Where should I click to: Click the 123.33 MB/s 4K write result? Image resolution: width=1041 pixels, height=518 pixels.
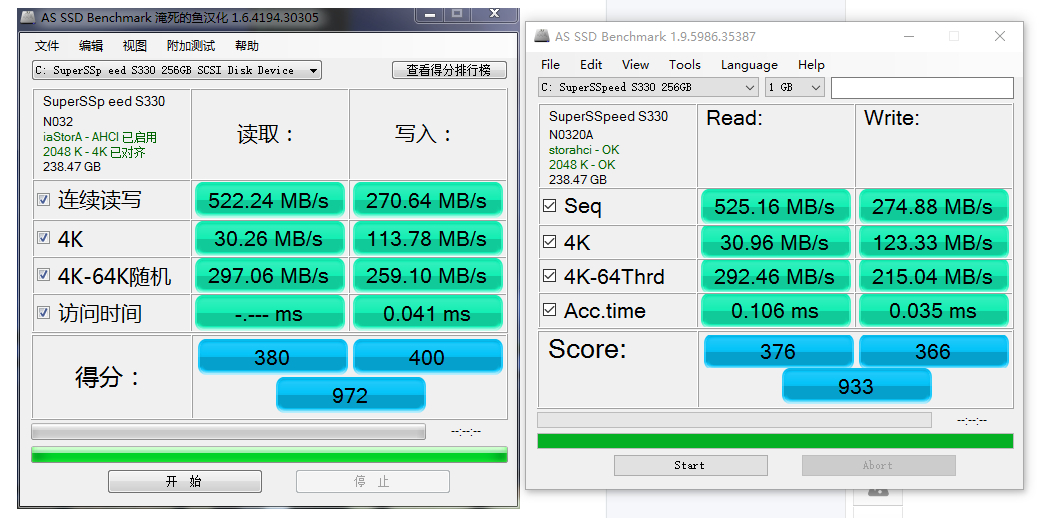point(933,242)
